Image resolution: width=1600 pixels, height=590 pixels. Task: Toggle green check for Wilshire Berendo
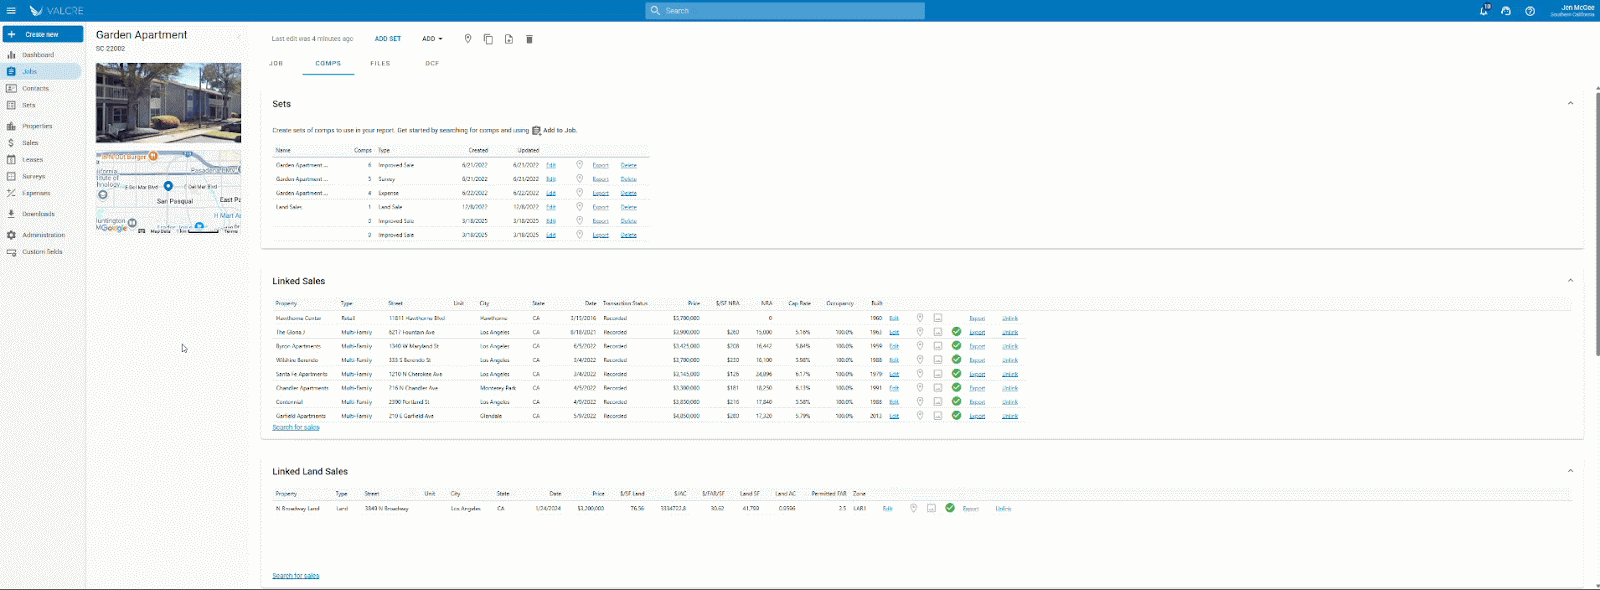[x=956, y=360]
